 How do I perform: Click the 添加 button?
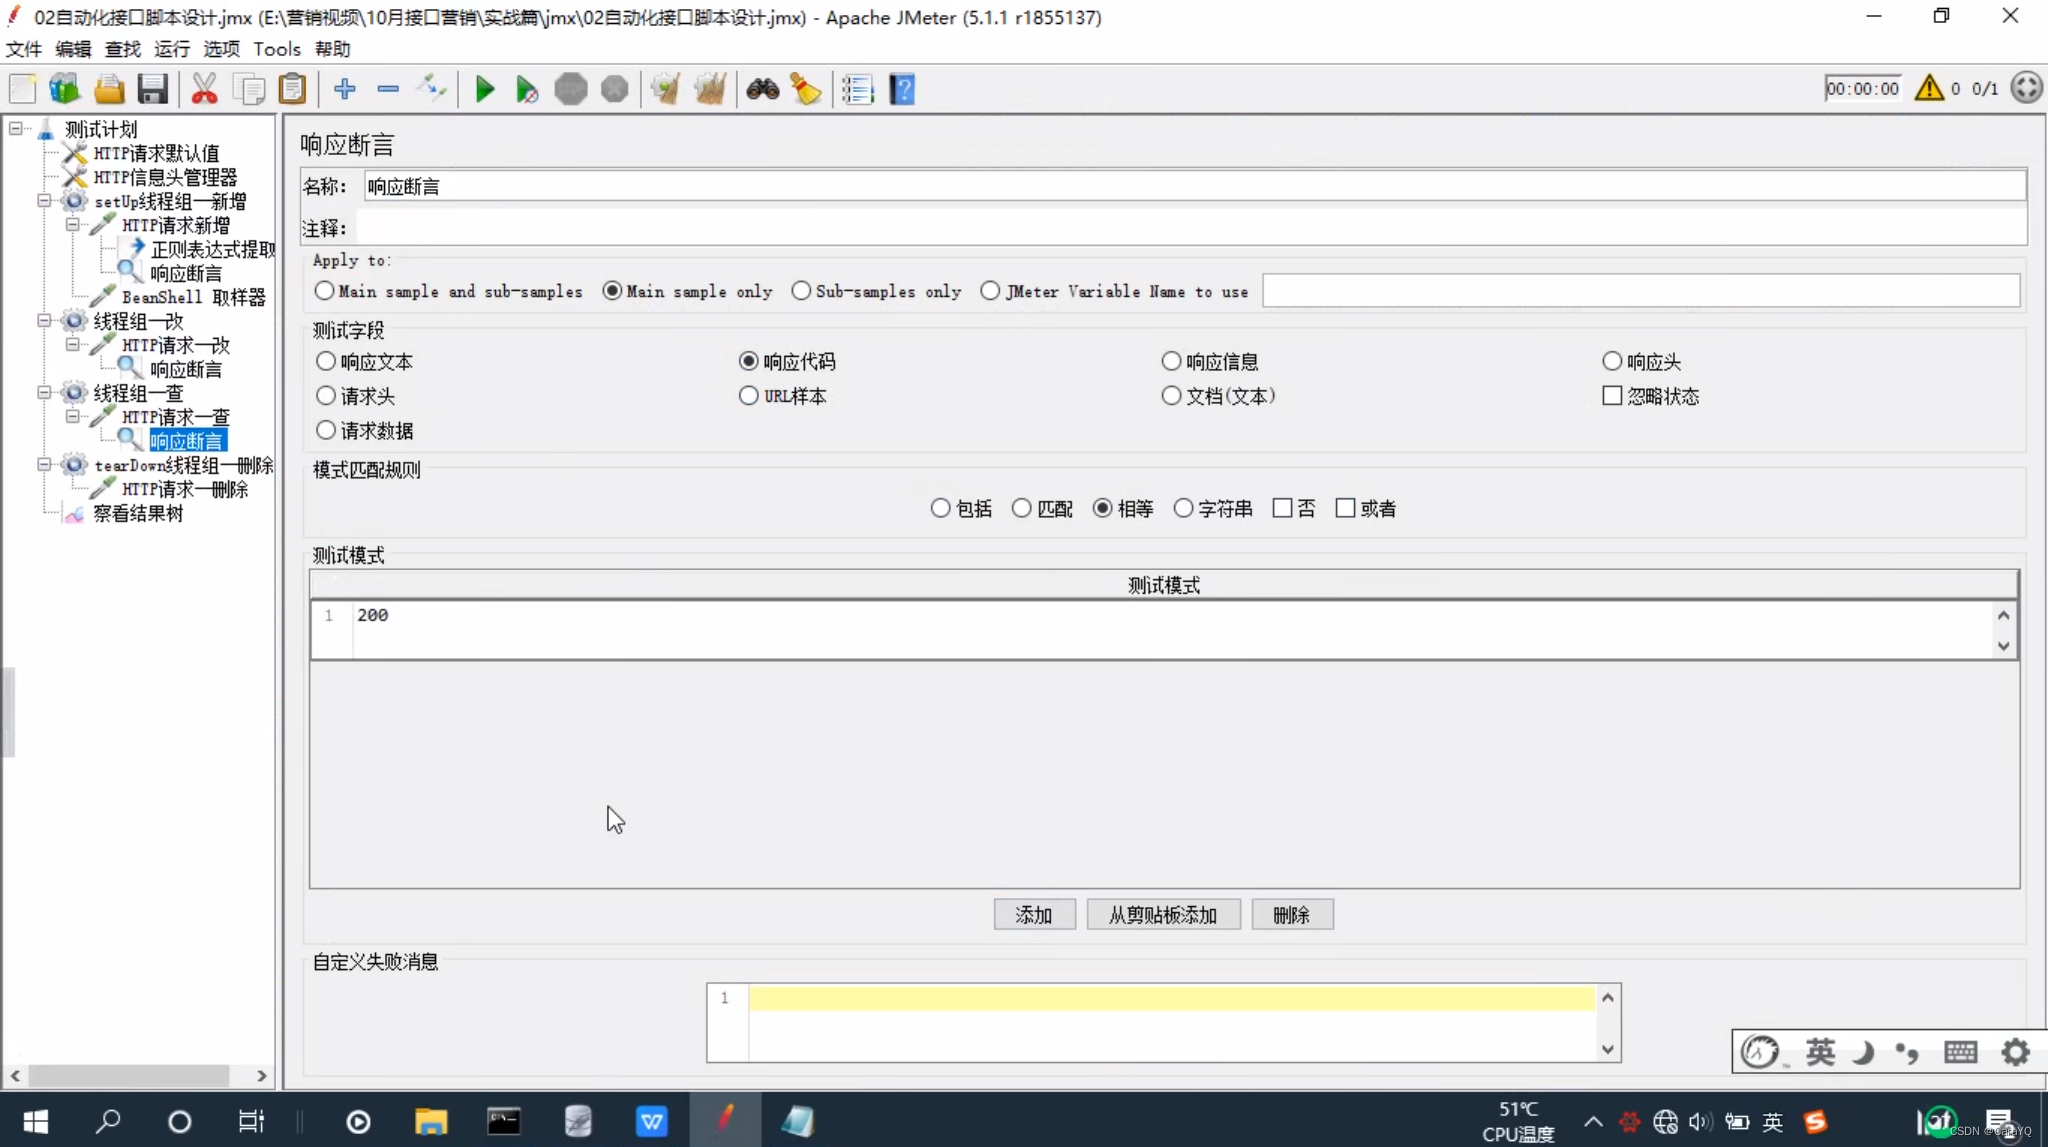click(1034, 915)
